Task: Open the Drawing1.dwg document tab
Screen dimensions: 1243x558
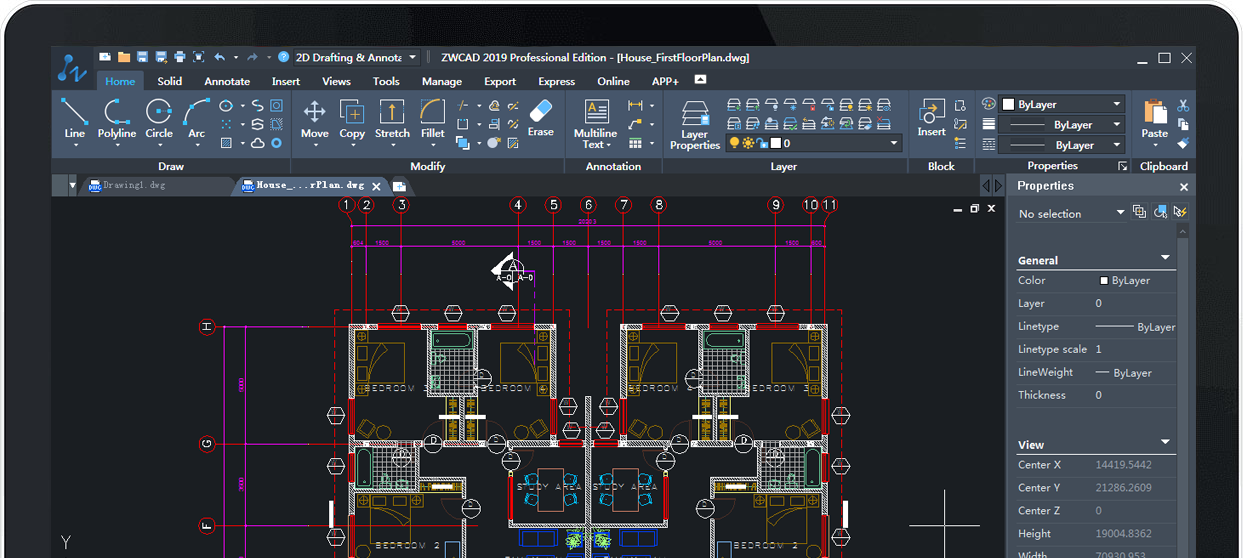Action: point(133,185)
